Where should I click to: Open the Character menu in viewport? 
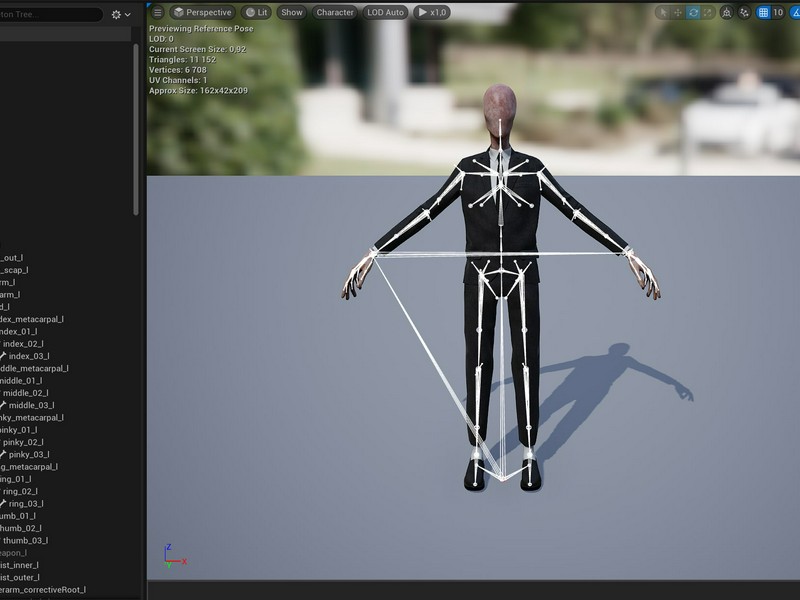point(335,12)
